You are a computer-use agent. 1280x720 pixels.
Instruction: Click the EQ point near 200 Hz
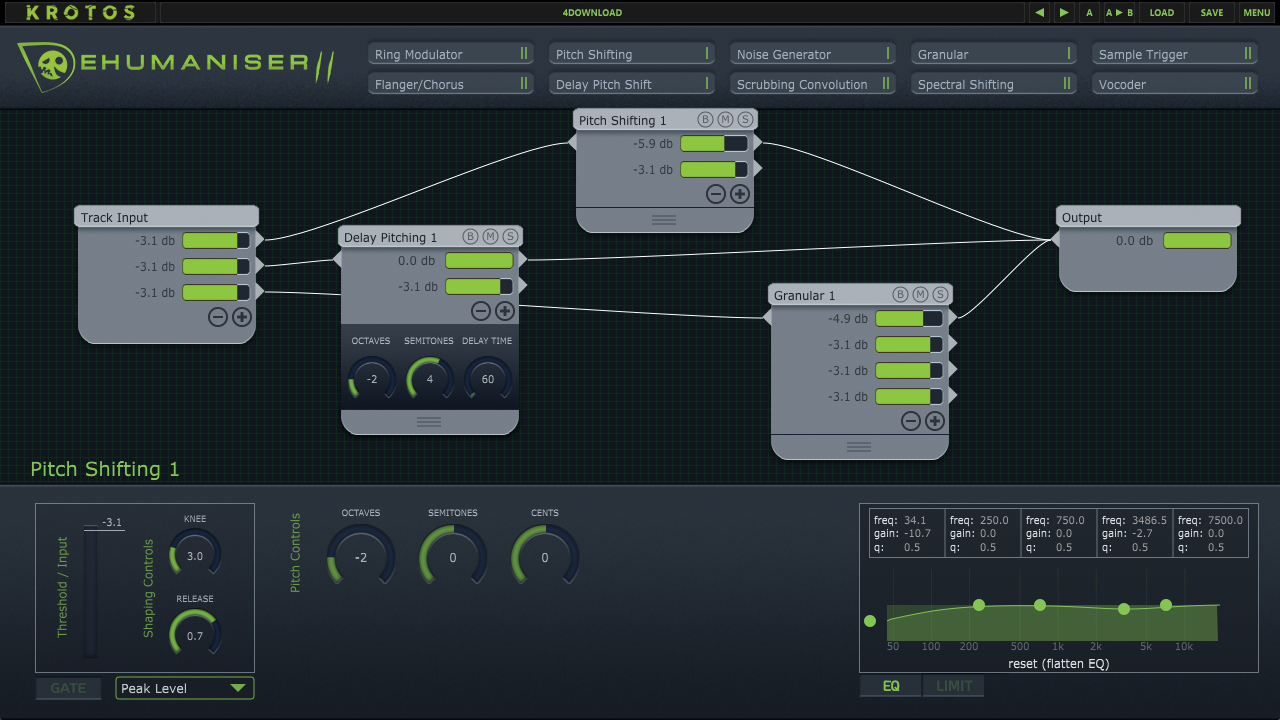pyautogui.click(x=979, y=605)
